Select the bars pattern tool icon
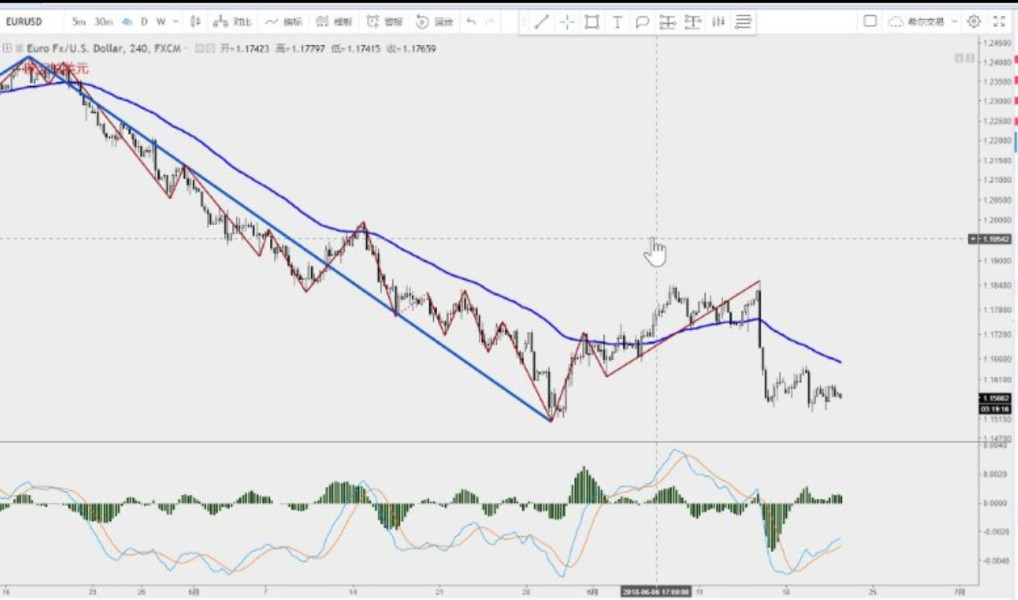Screen dimensions: 1018x600 [x=718, y=22]
